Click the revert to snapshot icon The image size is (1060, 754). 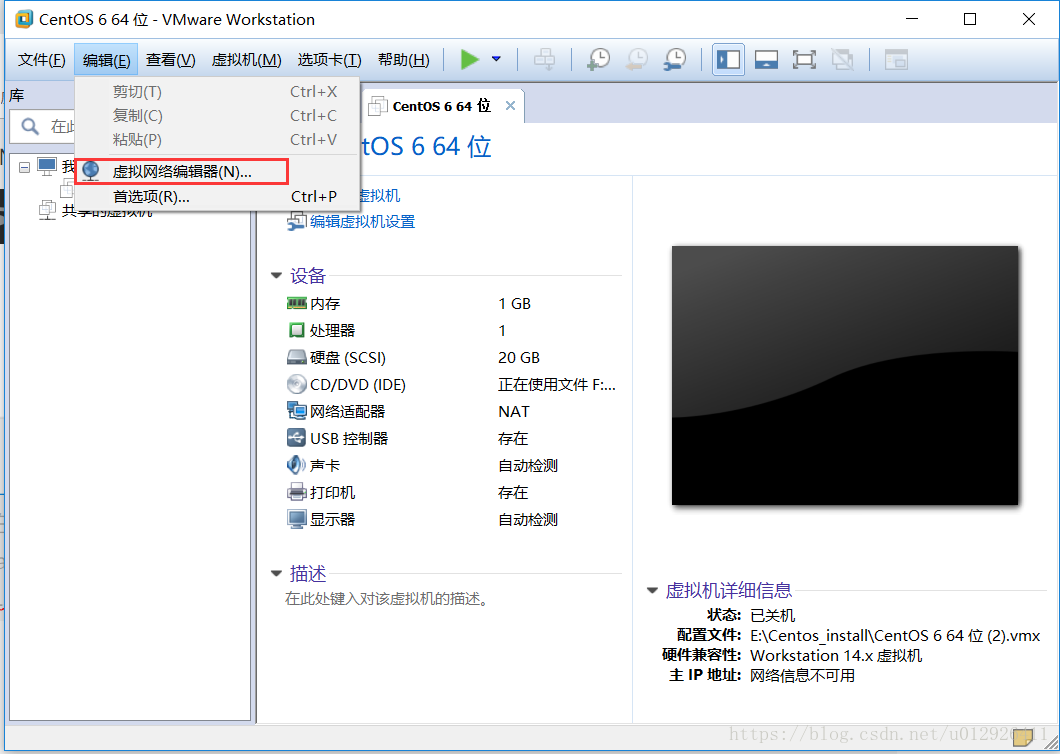(637, 60)
